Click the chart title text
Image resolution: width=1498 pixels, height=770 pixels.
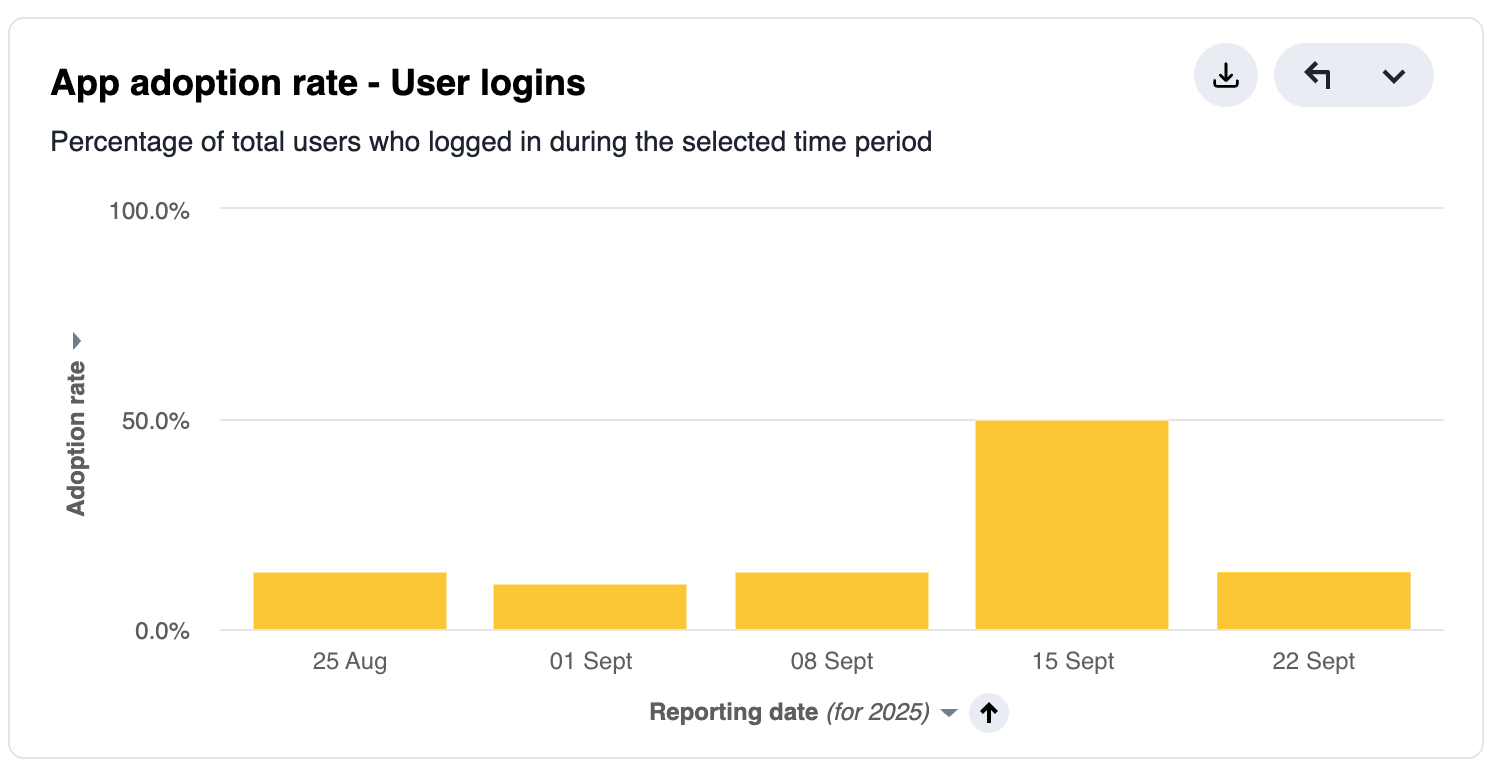[318, 83]
